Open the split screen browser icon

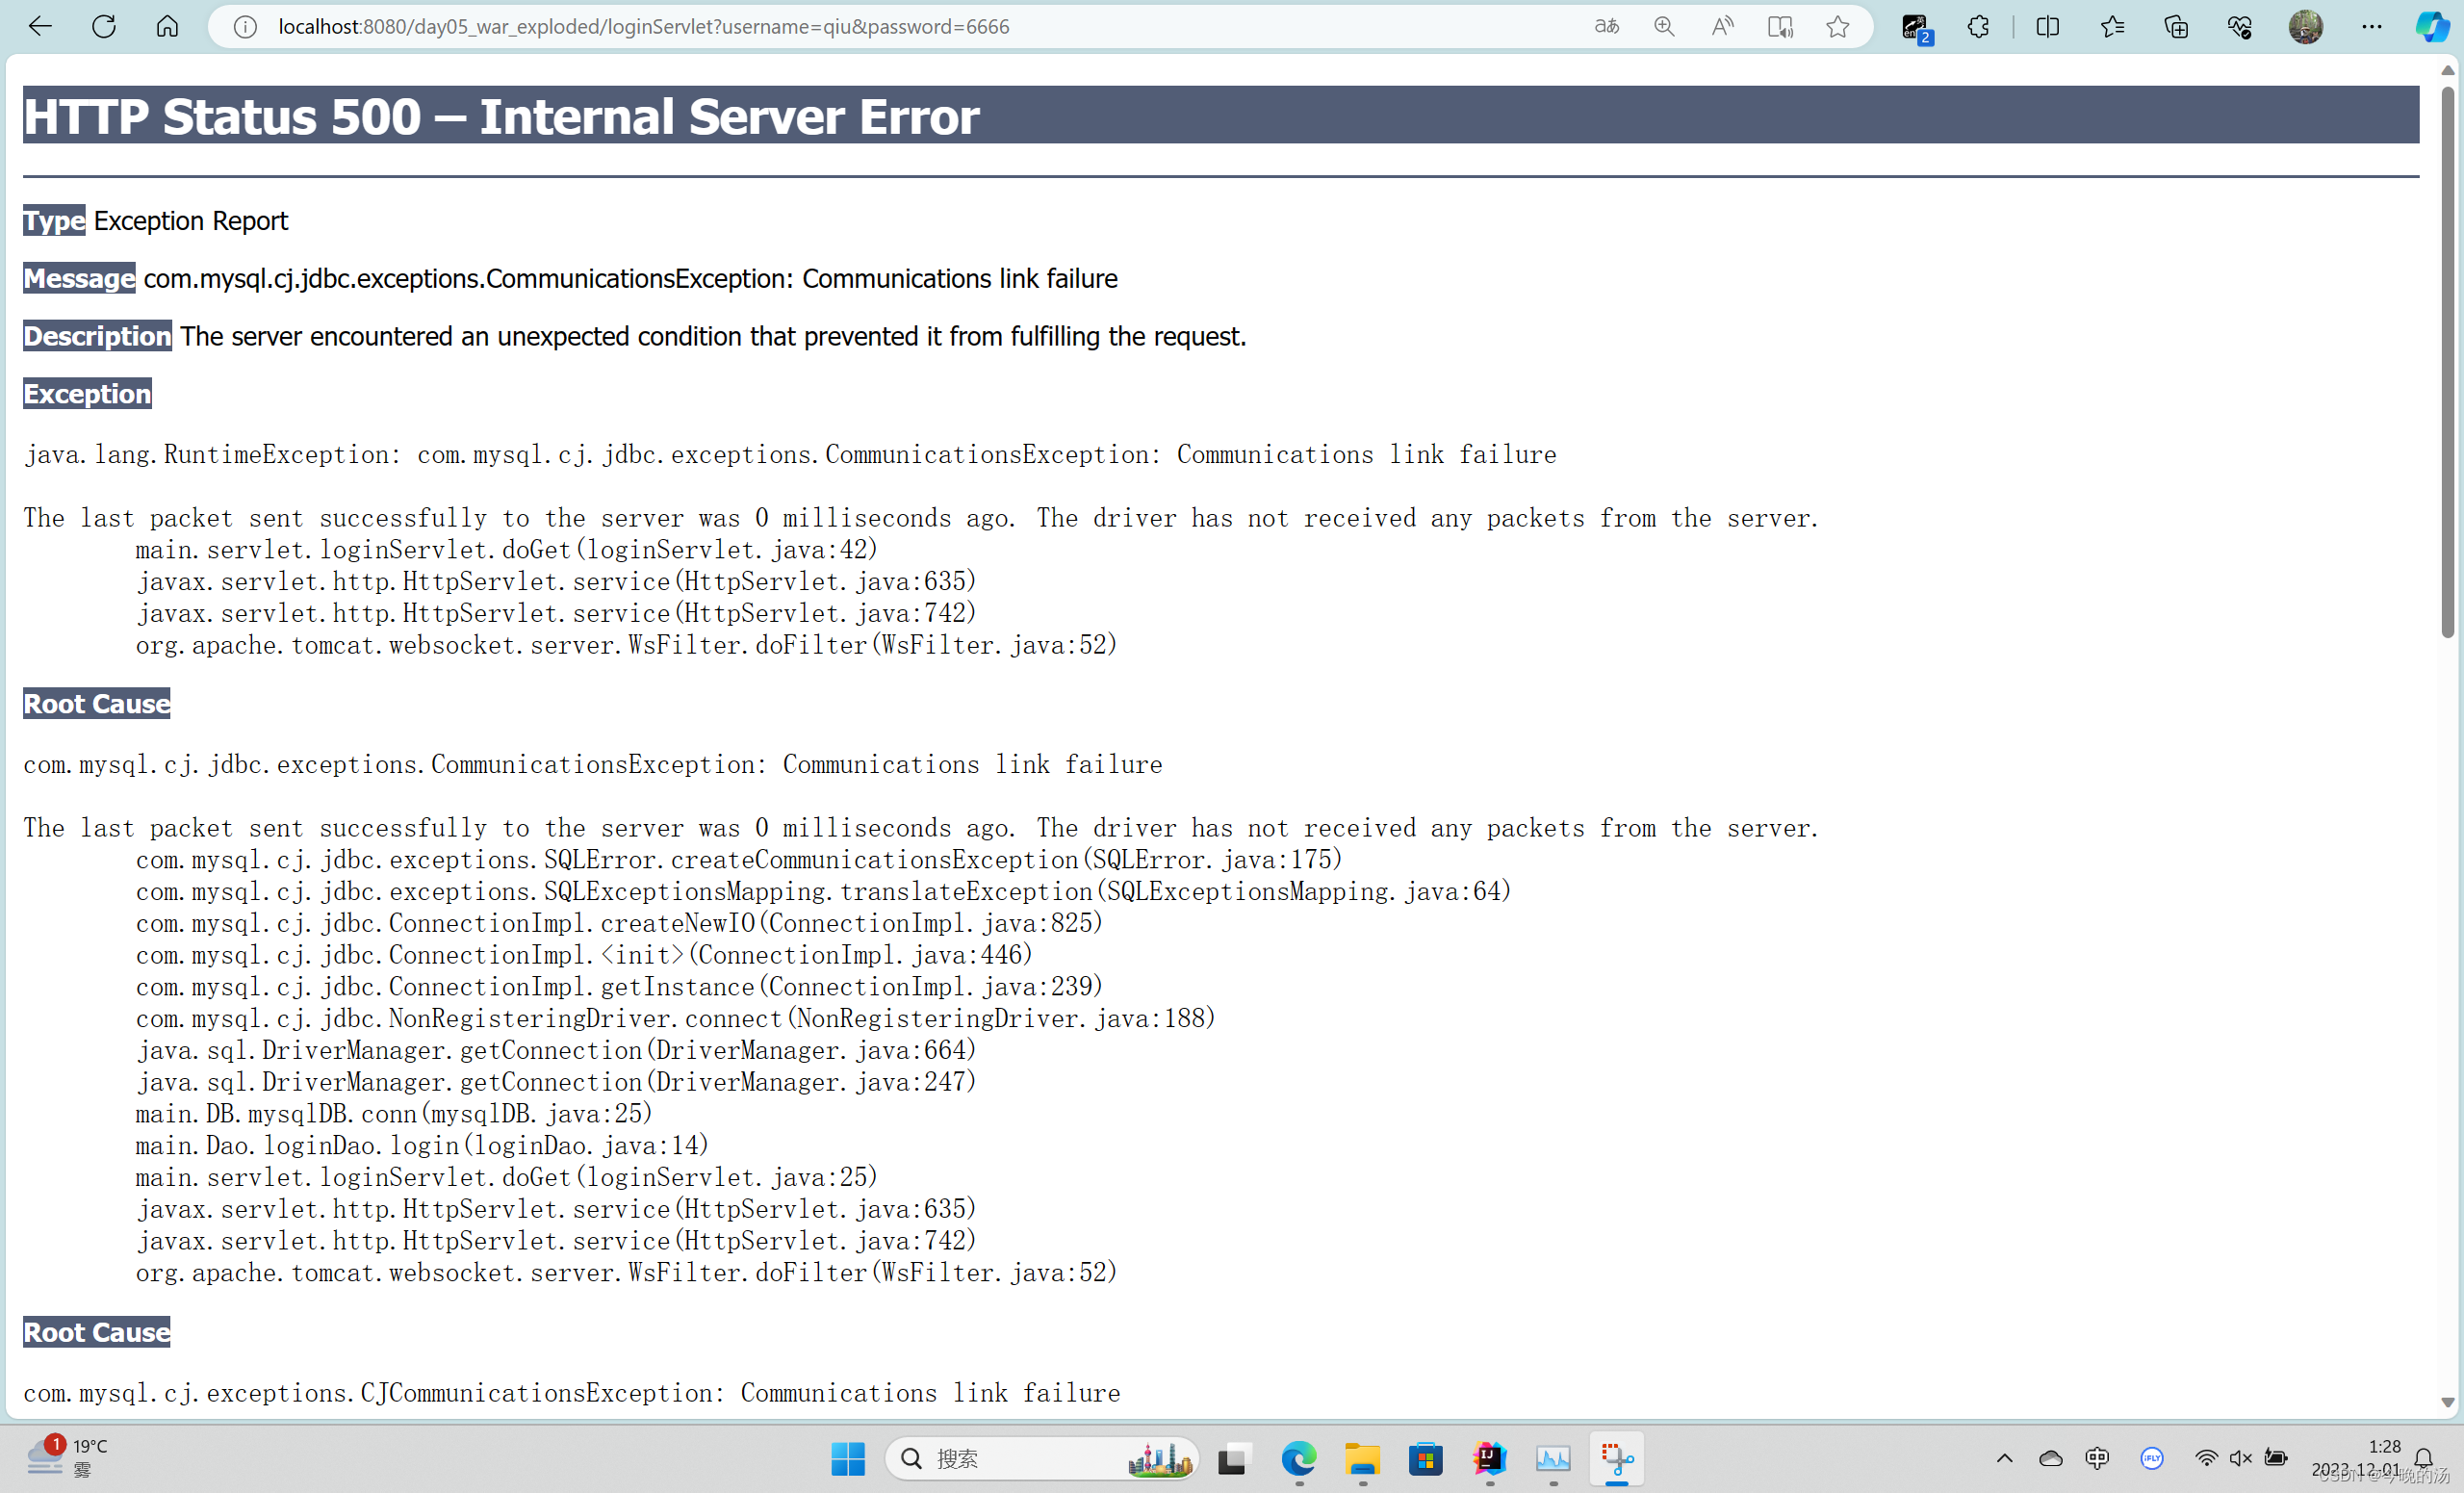click(2047, 26)
